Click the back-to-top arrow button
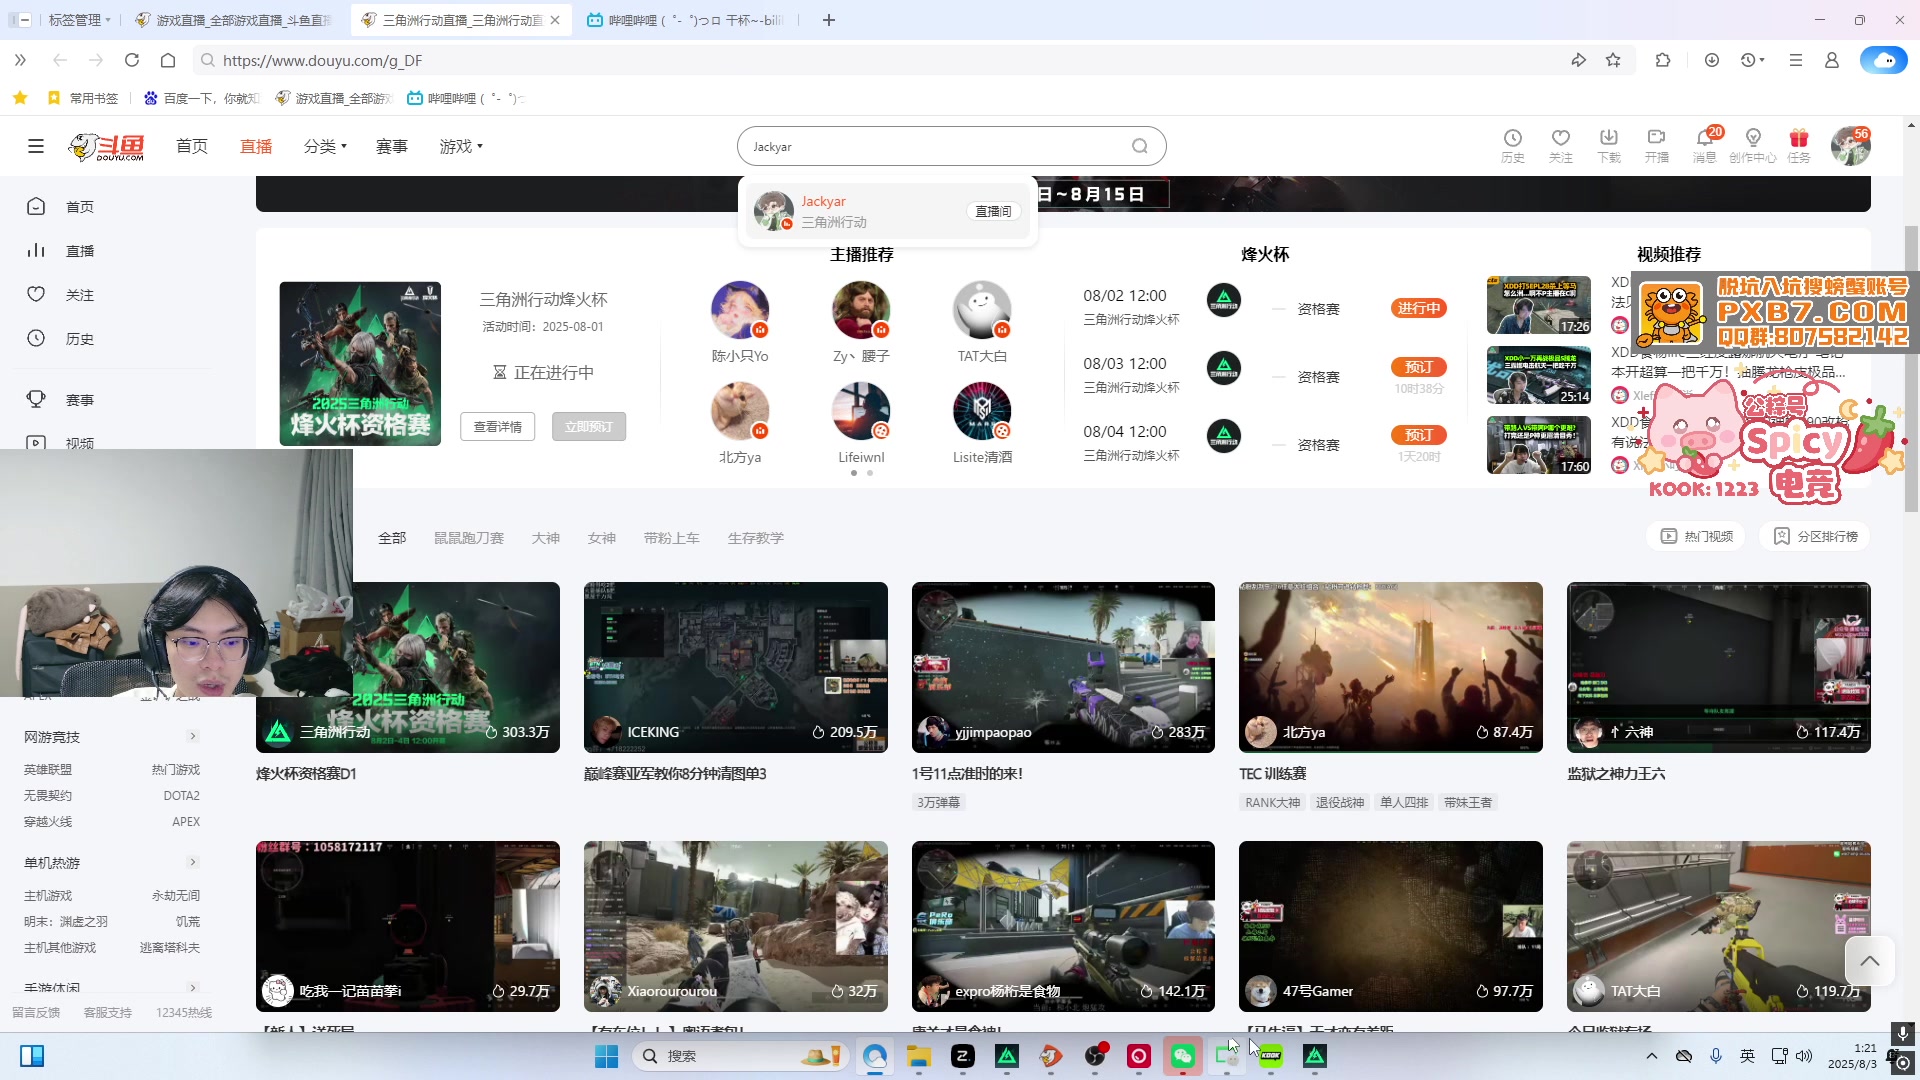The height and width of the screenshot is (1080, 1920). [1870, 961]
